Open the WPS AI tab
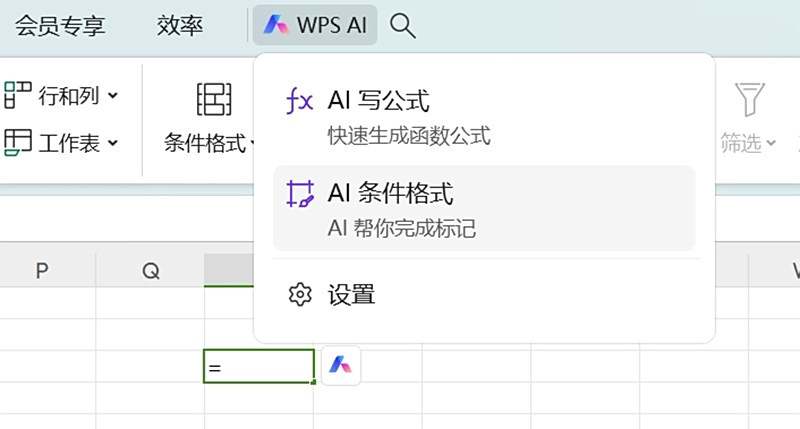 (x=315, y=25)
